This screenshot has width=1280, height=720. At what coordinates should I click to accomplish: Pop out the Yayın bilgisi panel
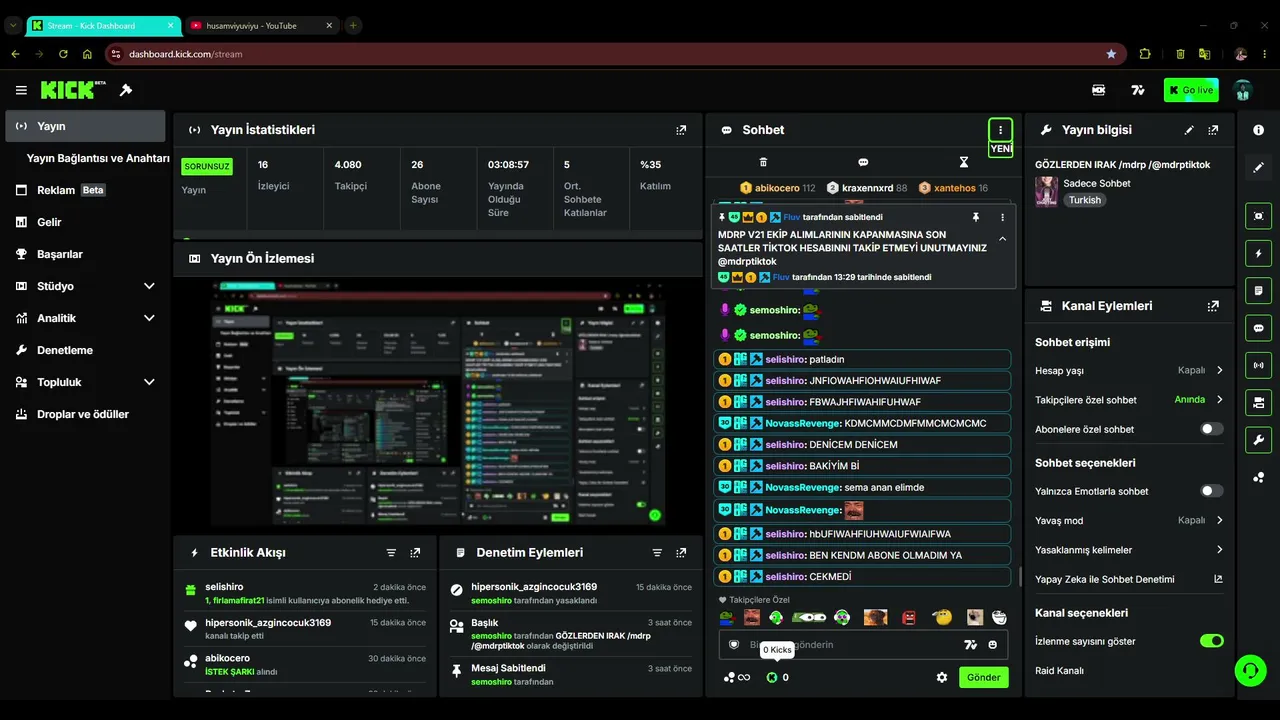[1213, 130]
